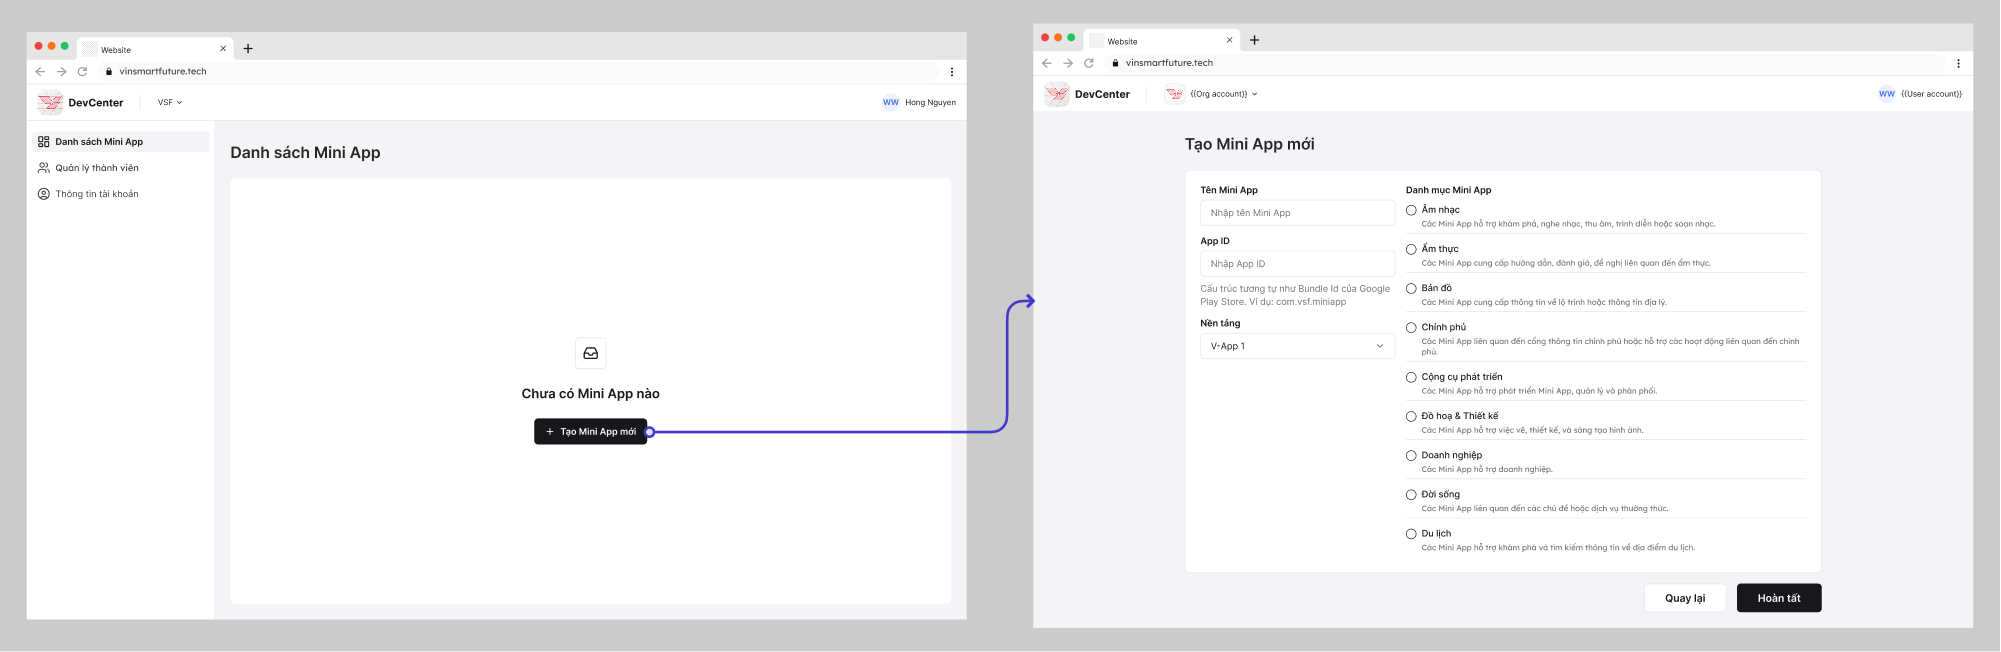The width and height of the screenshot is (2001, 652).
Task: Select Đời sống category radio button
Action: tap(1411, 494)
